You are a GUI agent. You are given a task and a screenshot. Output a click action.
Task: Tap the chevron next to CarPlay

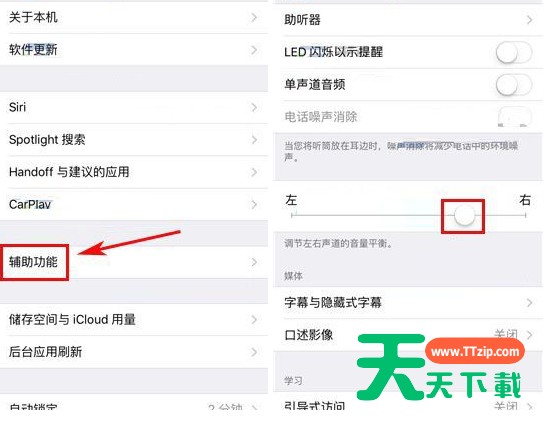pos(254,204)
